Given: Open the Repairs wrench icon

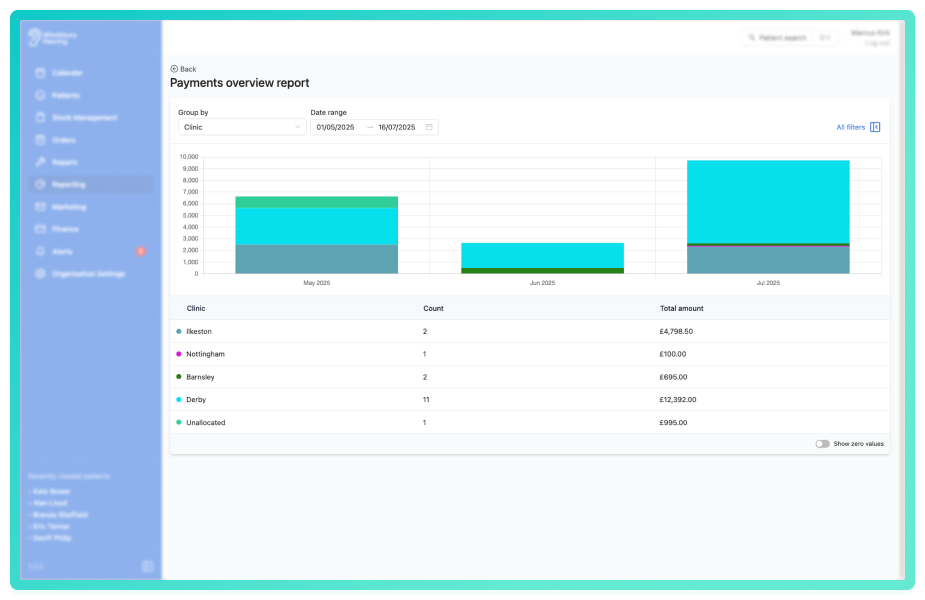Looking at the screenshot, I should (40, 162).
